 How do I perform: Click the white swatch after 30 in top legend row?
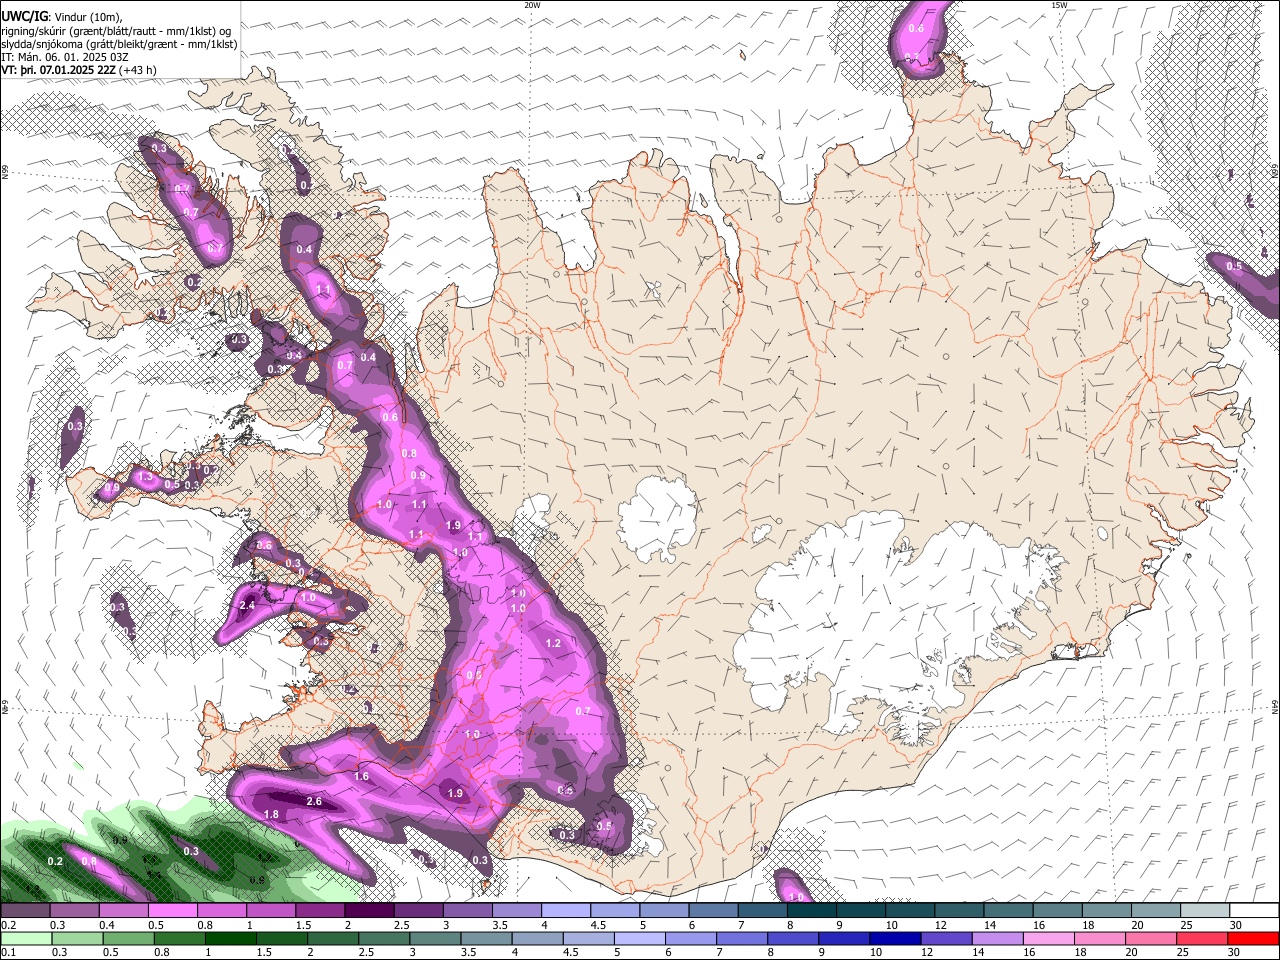(x=1255, y=910)
